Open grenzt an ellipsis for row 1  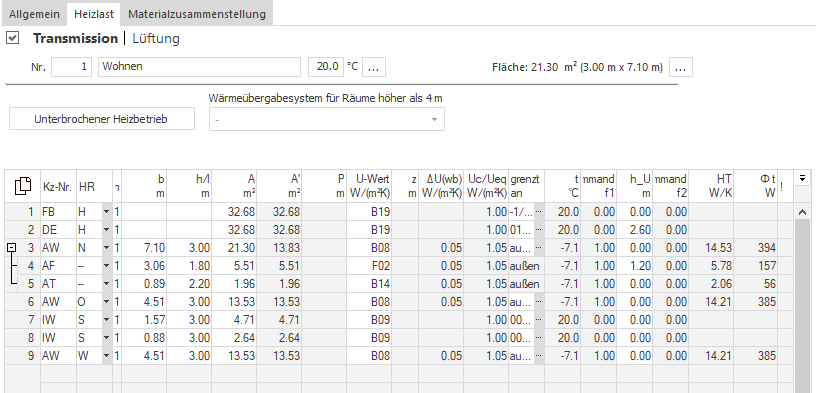[x=538, y=212]
